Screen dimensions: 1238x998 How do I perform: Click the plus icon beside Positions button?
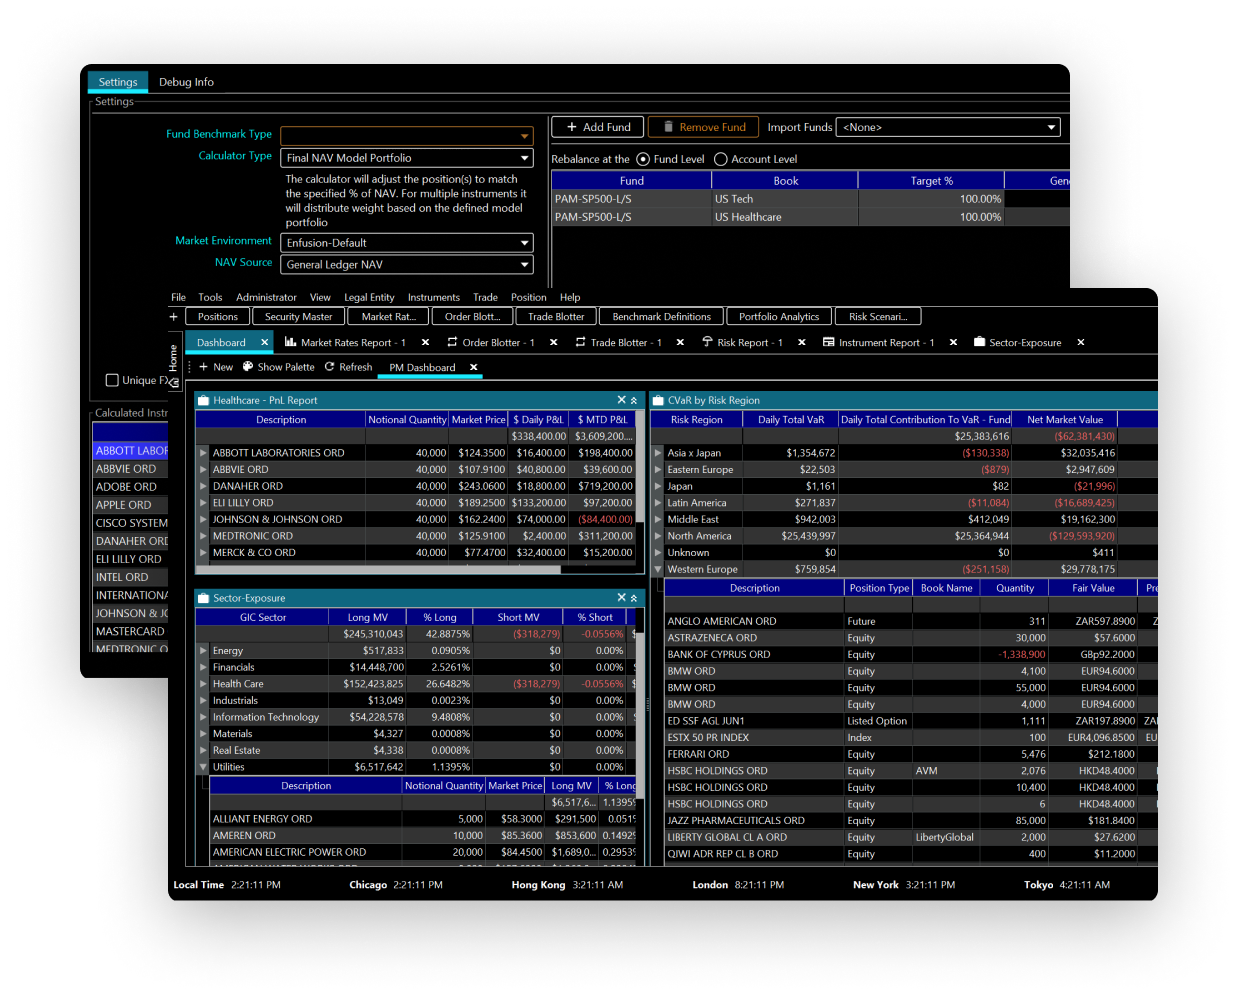173,317
